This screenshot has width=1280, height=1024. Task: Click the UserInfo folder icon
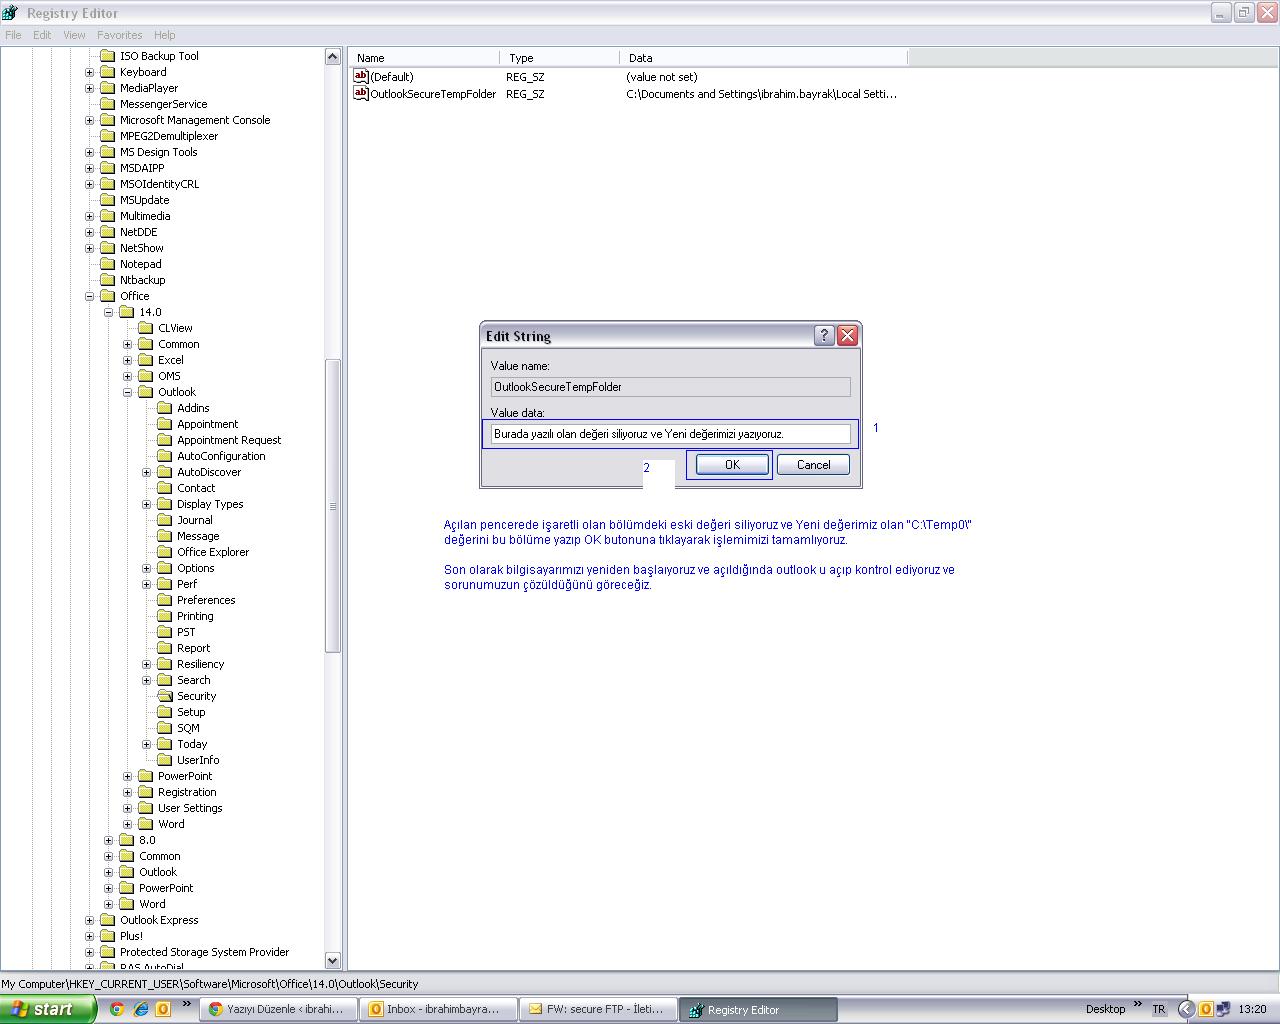tap(165, 760)
